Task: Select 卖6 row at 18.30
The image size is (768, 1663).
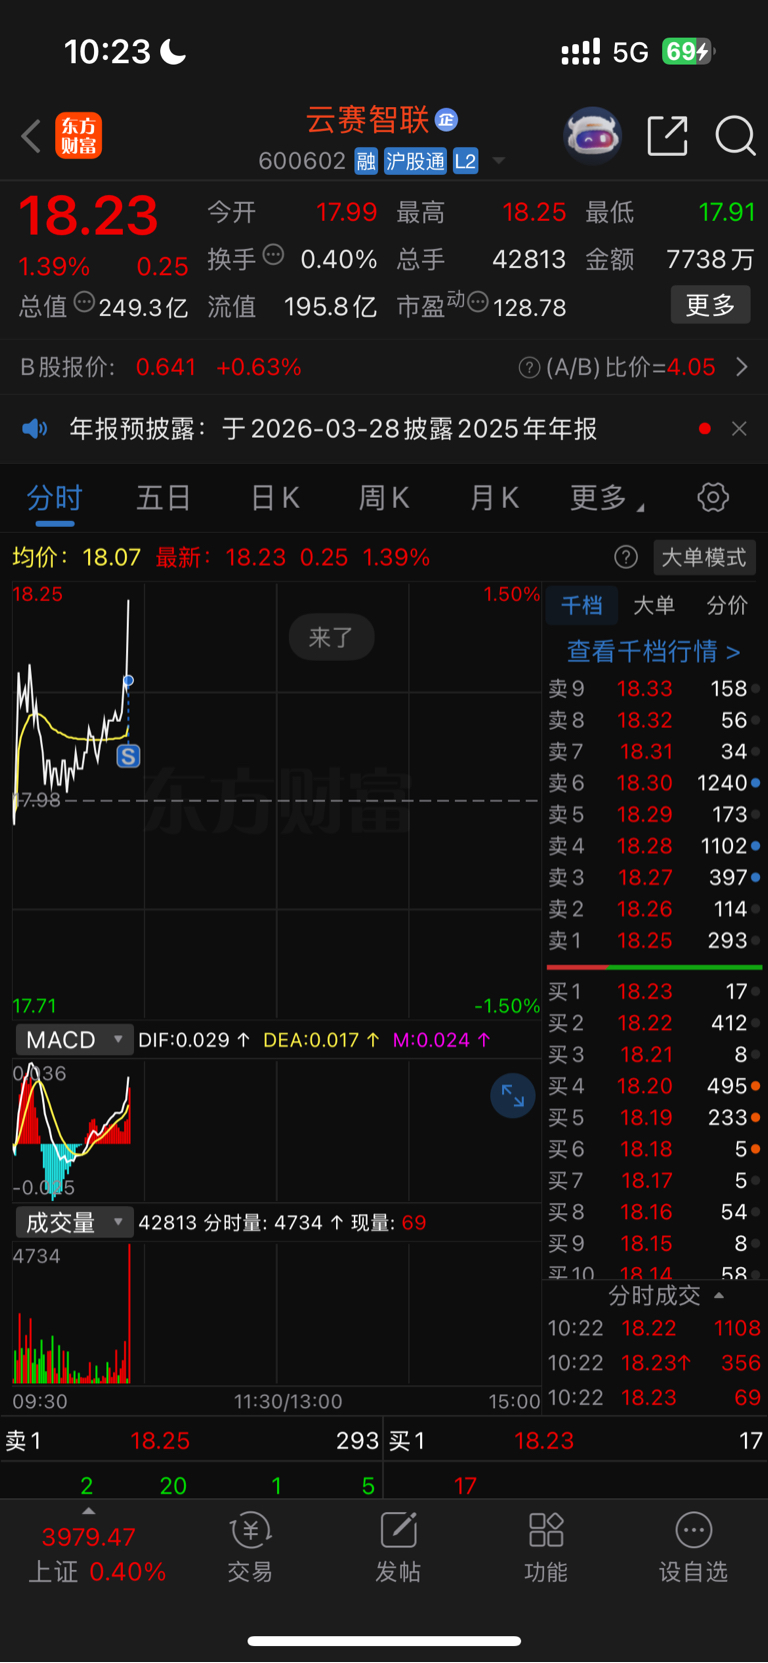Action: 654,783
